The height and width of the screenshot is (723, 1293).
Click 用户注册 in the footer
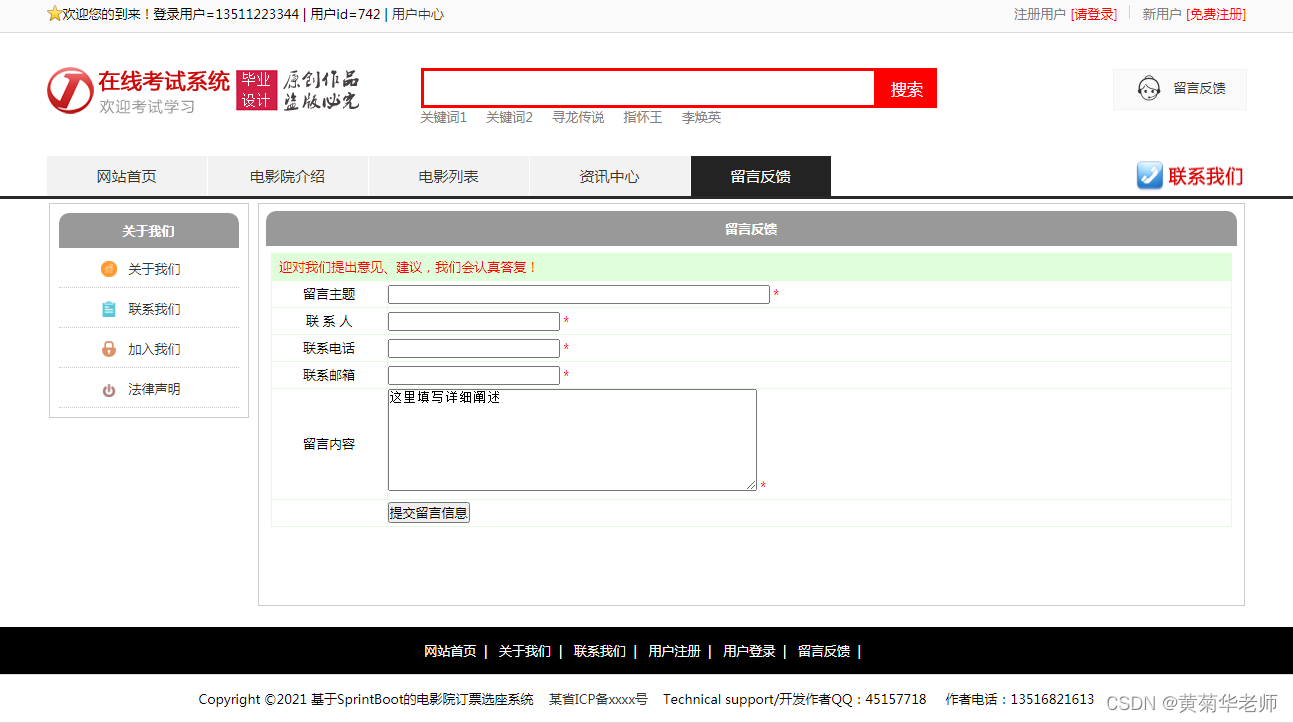click(674, 651)
